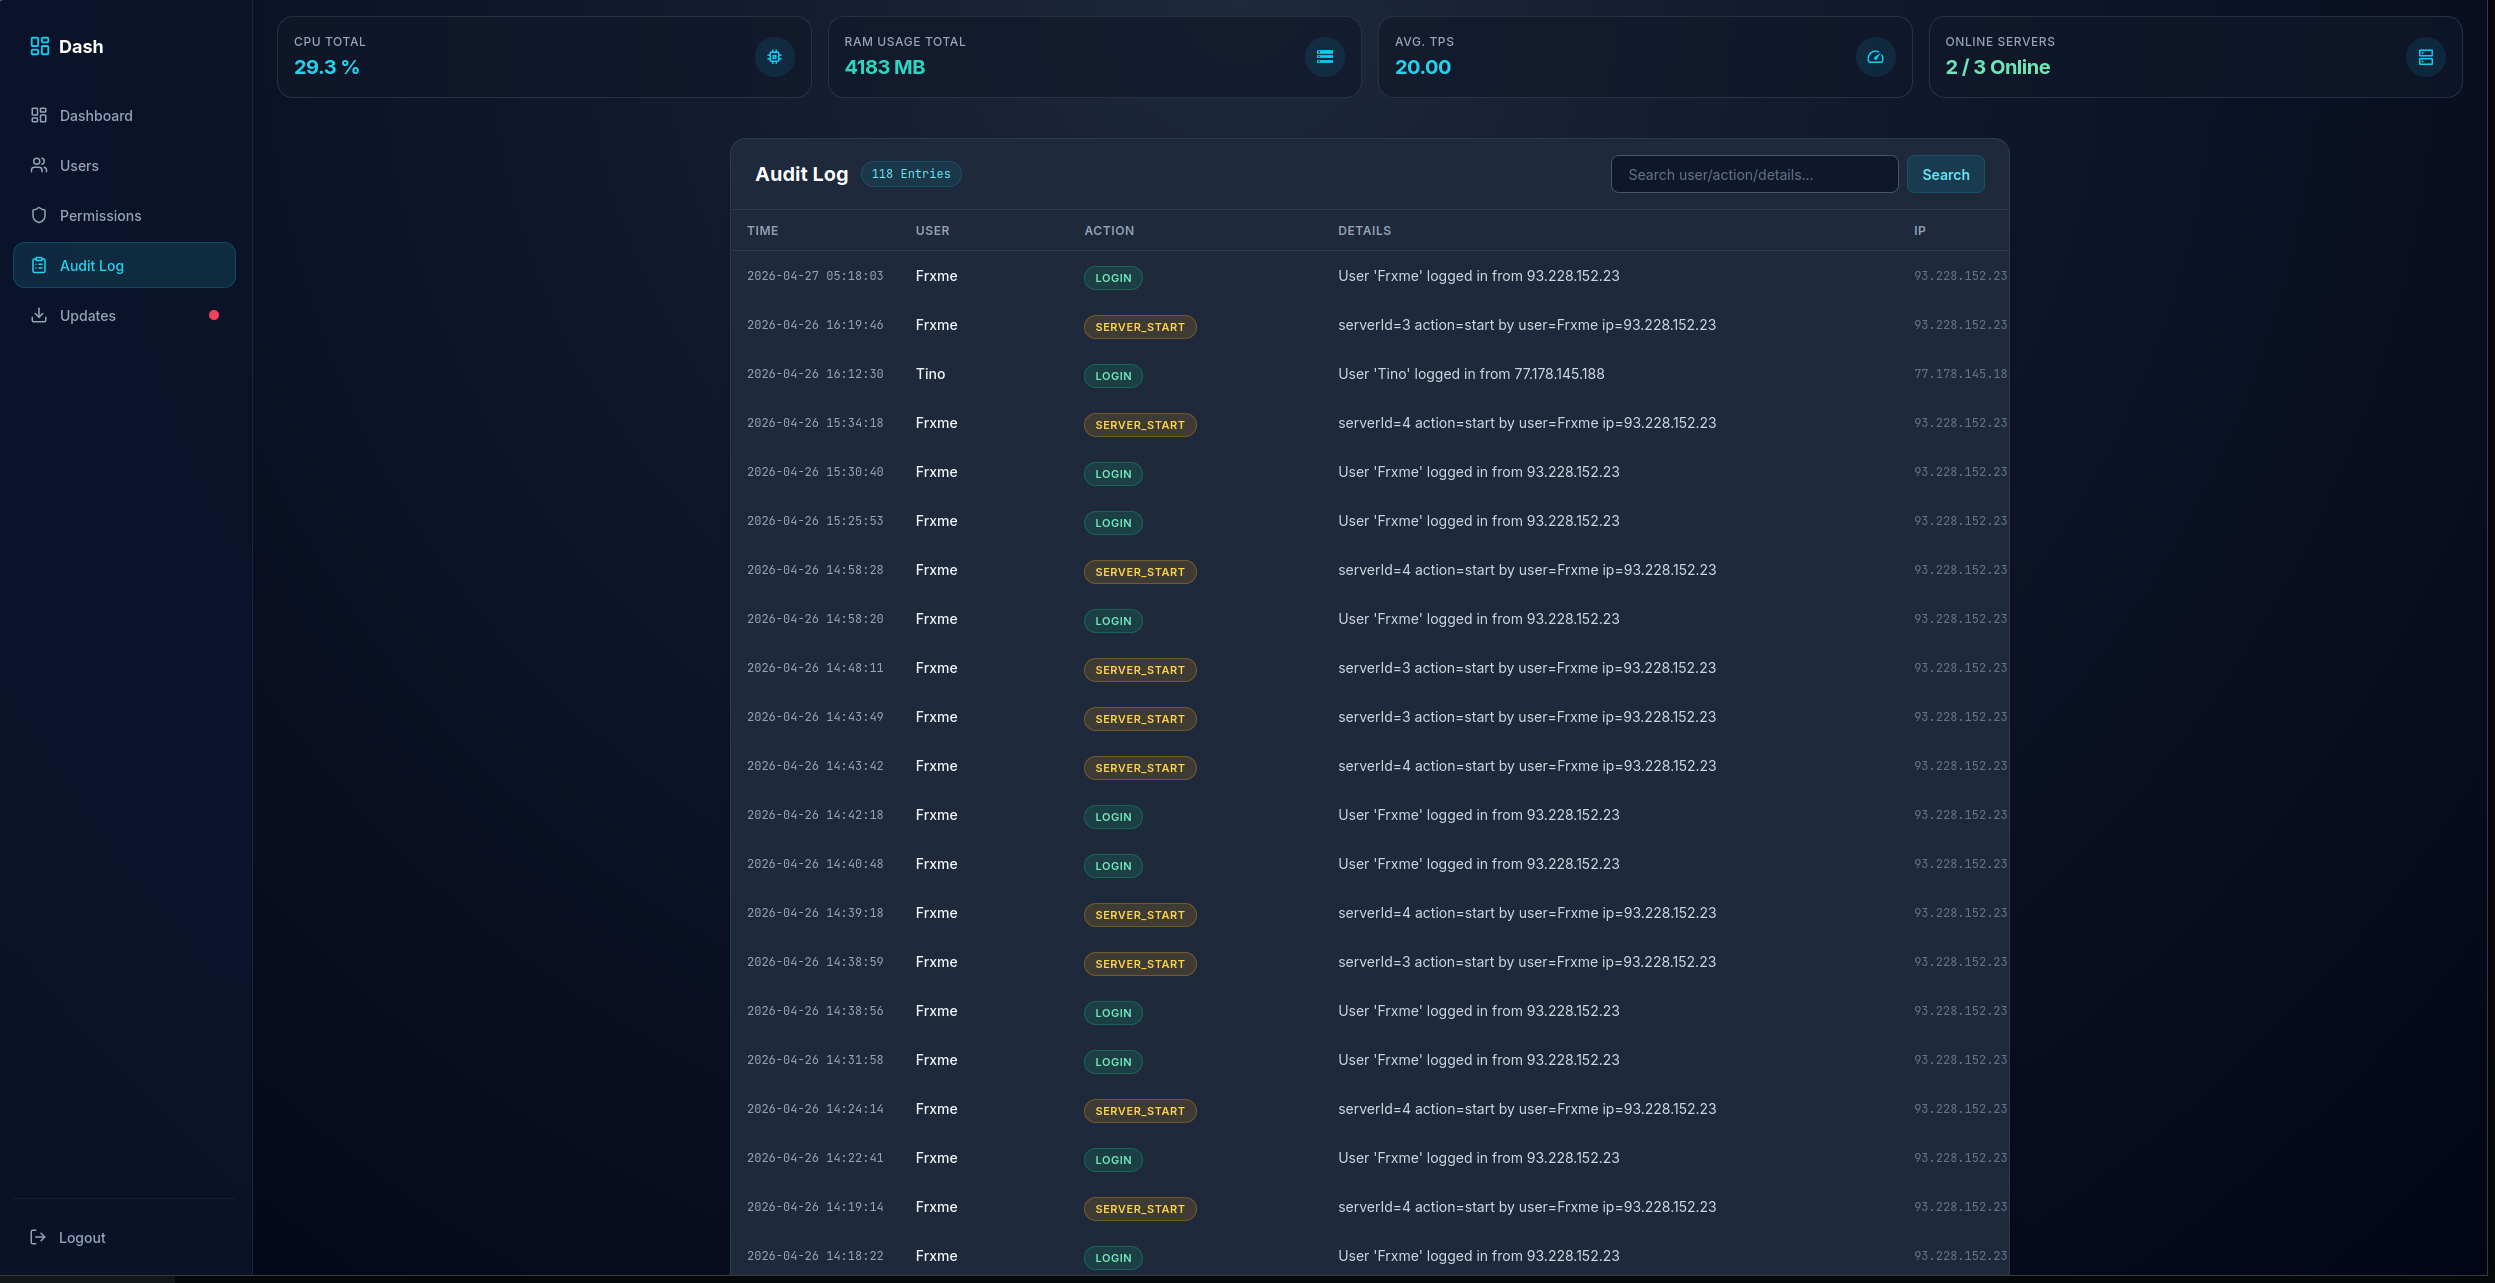2495x1283 pixels.
Task: Go to the Users section
Action: [x=124, y=166]
